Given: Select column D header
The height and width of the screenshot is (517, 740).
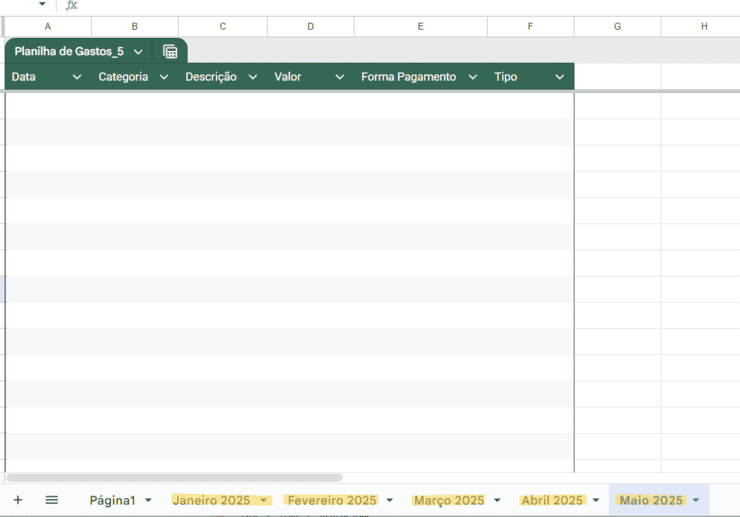Looking at the screenshot, I should click(x=311, y=26).
